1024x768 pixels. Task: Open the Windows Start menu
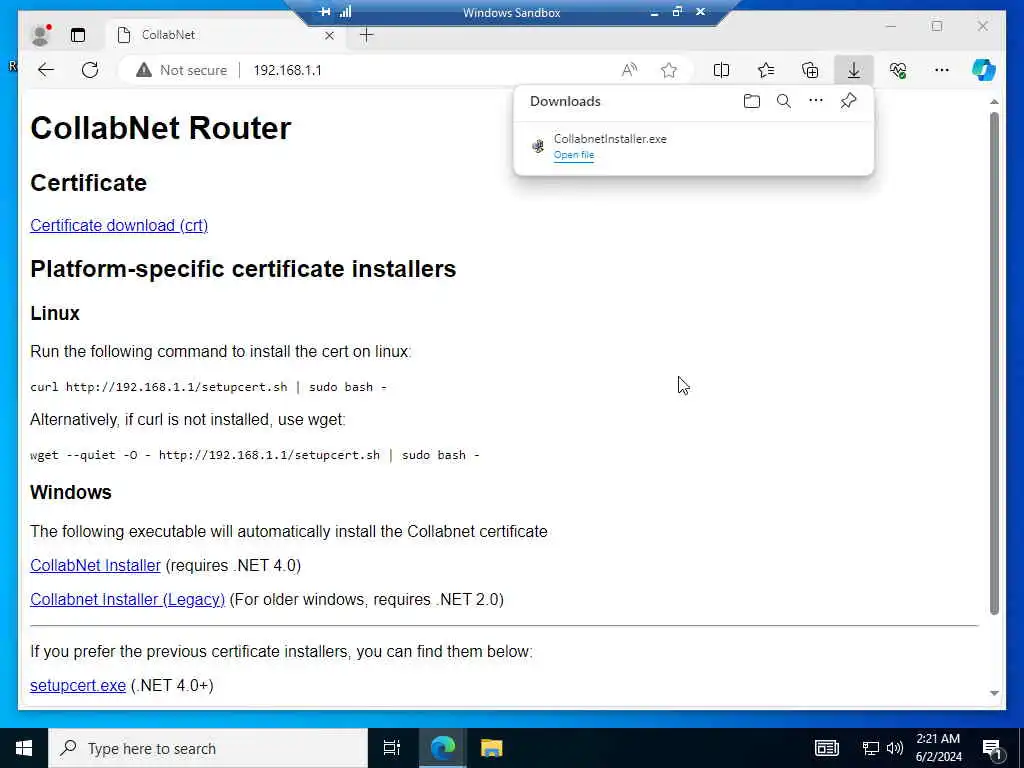(24, 748)
